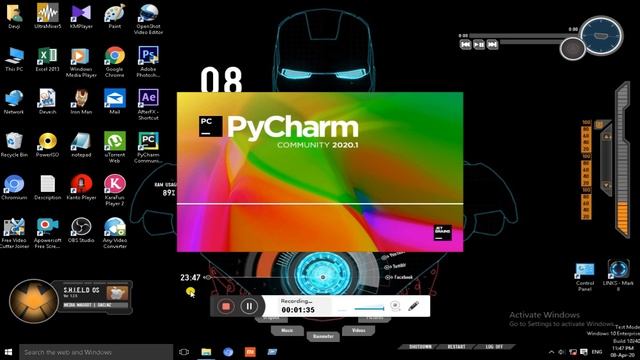Viewport: 640px width, 360px height.
Task: Click the Music launcher button
Action: pos(287,330)
